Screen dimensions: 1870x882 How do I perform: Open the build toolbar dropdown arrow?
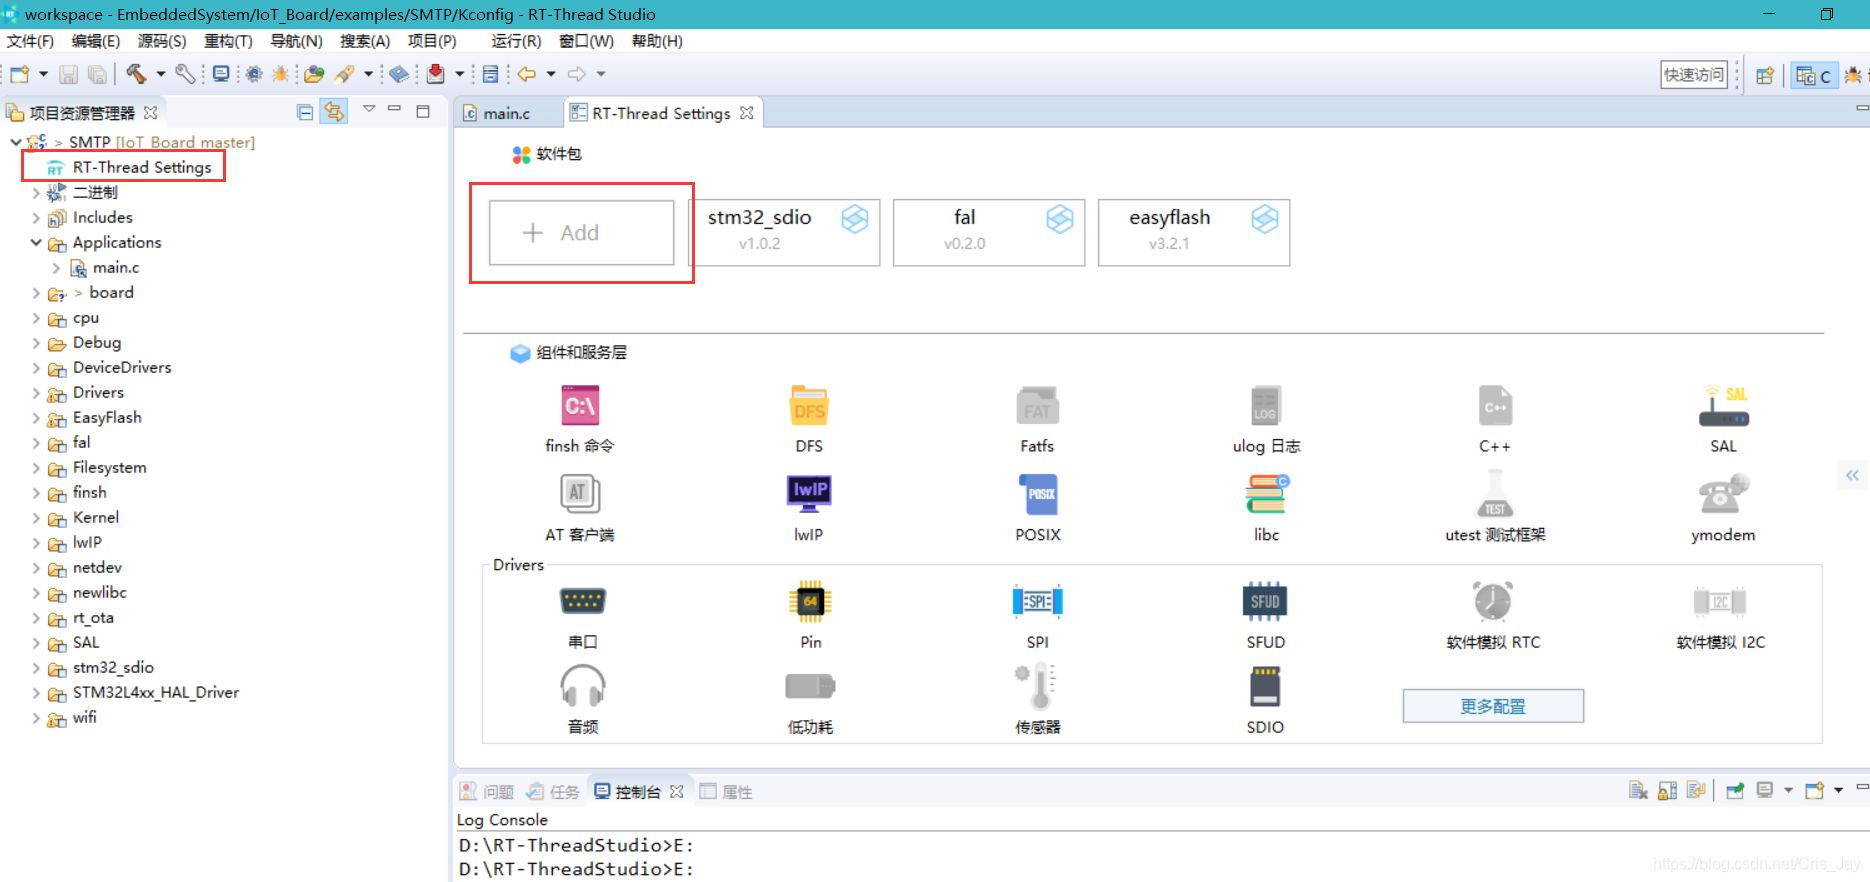160,74
